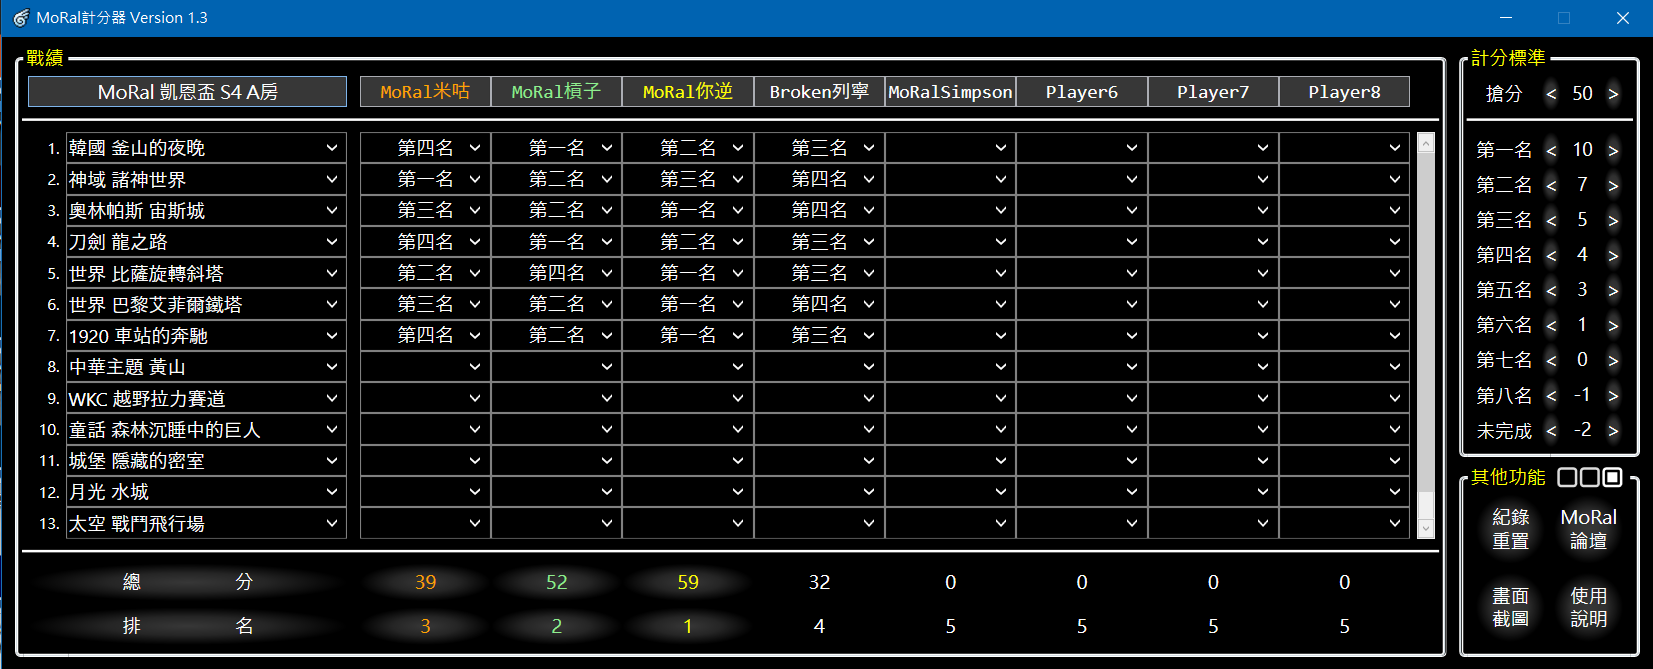Select the first square toggle beside 其他功能
Screen dimensions: 1653x669
[x=1567, y=477]
